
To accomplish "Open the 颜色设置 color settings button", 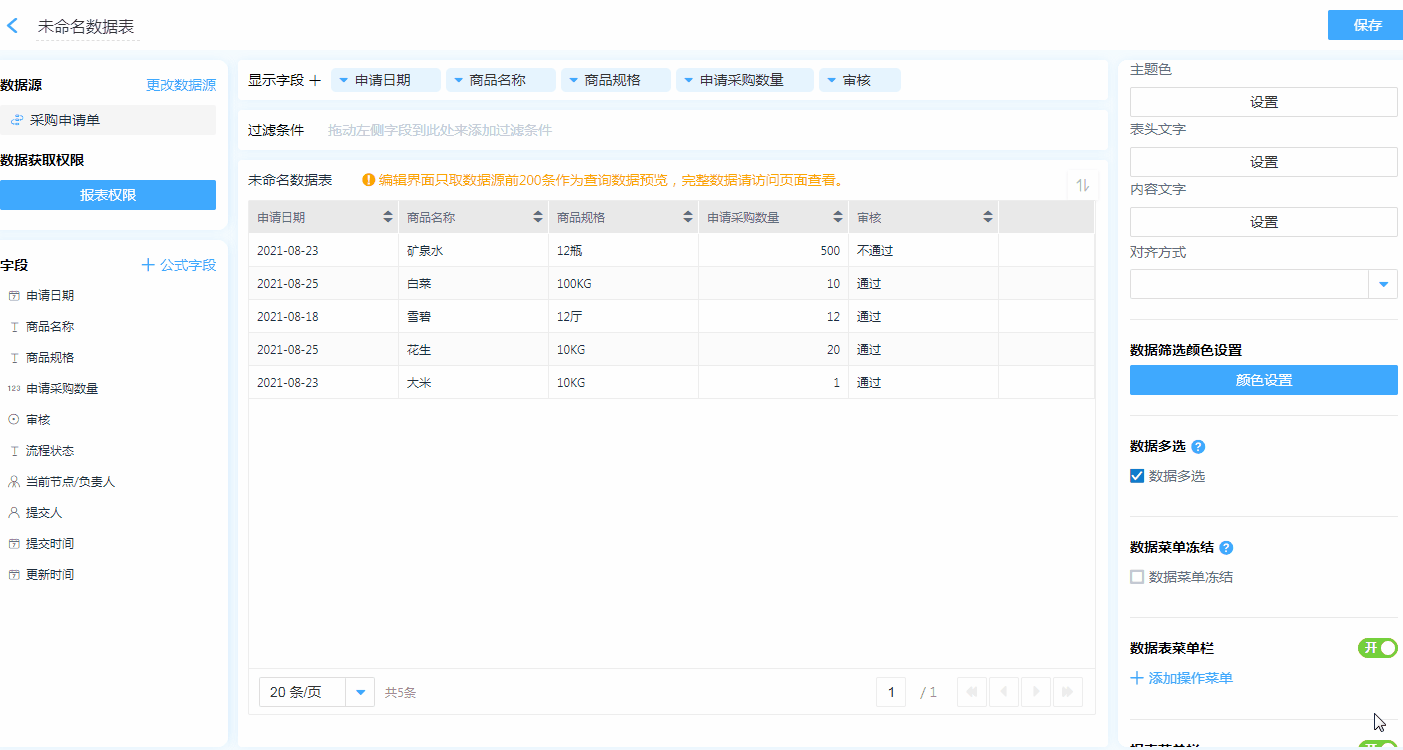I will coord(1263,380).
